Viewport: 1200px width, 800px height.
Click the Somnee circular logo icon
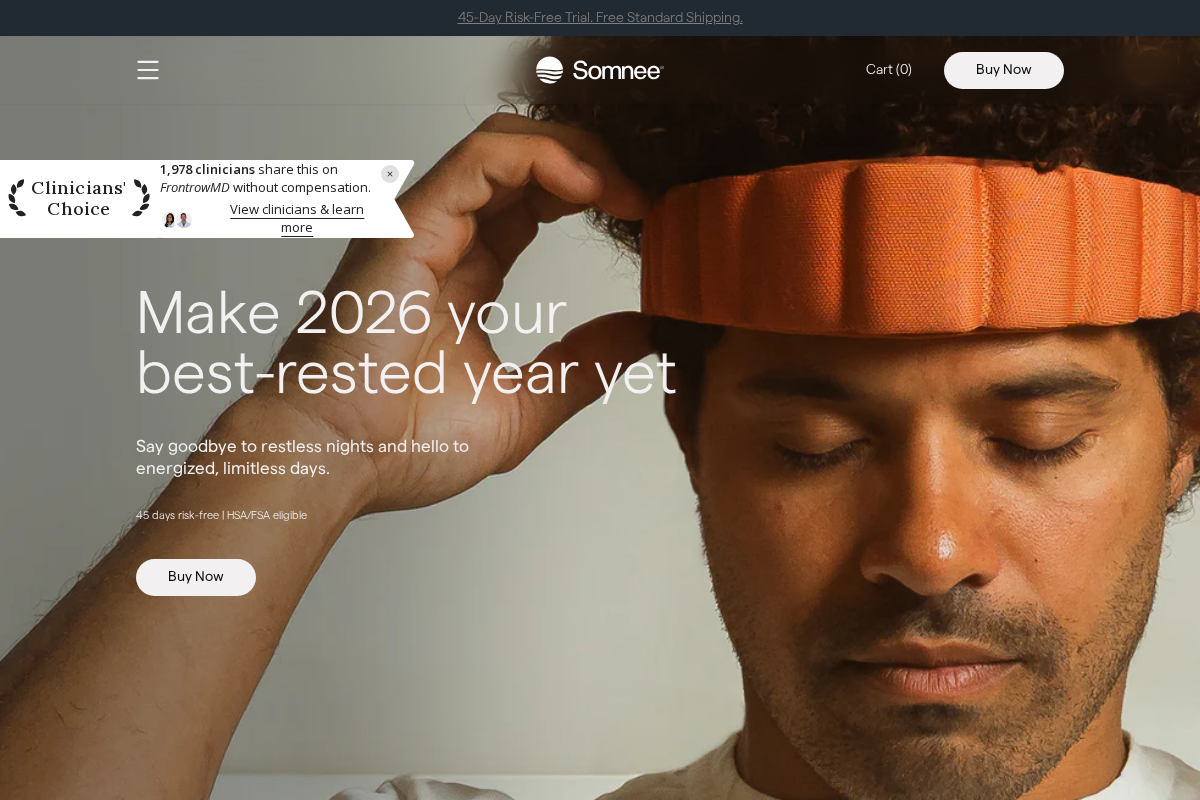(x=549, y=70)
